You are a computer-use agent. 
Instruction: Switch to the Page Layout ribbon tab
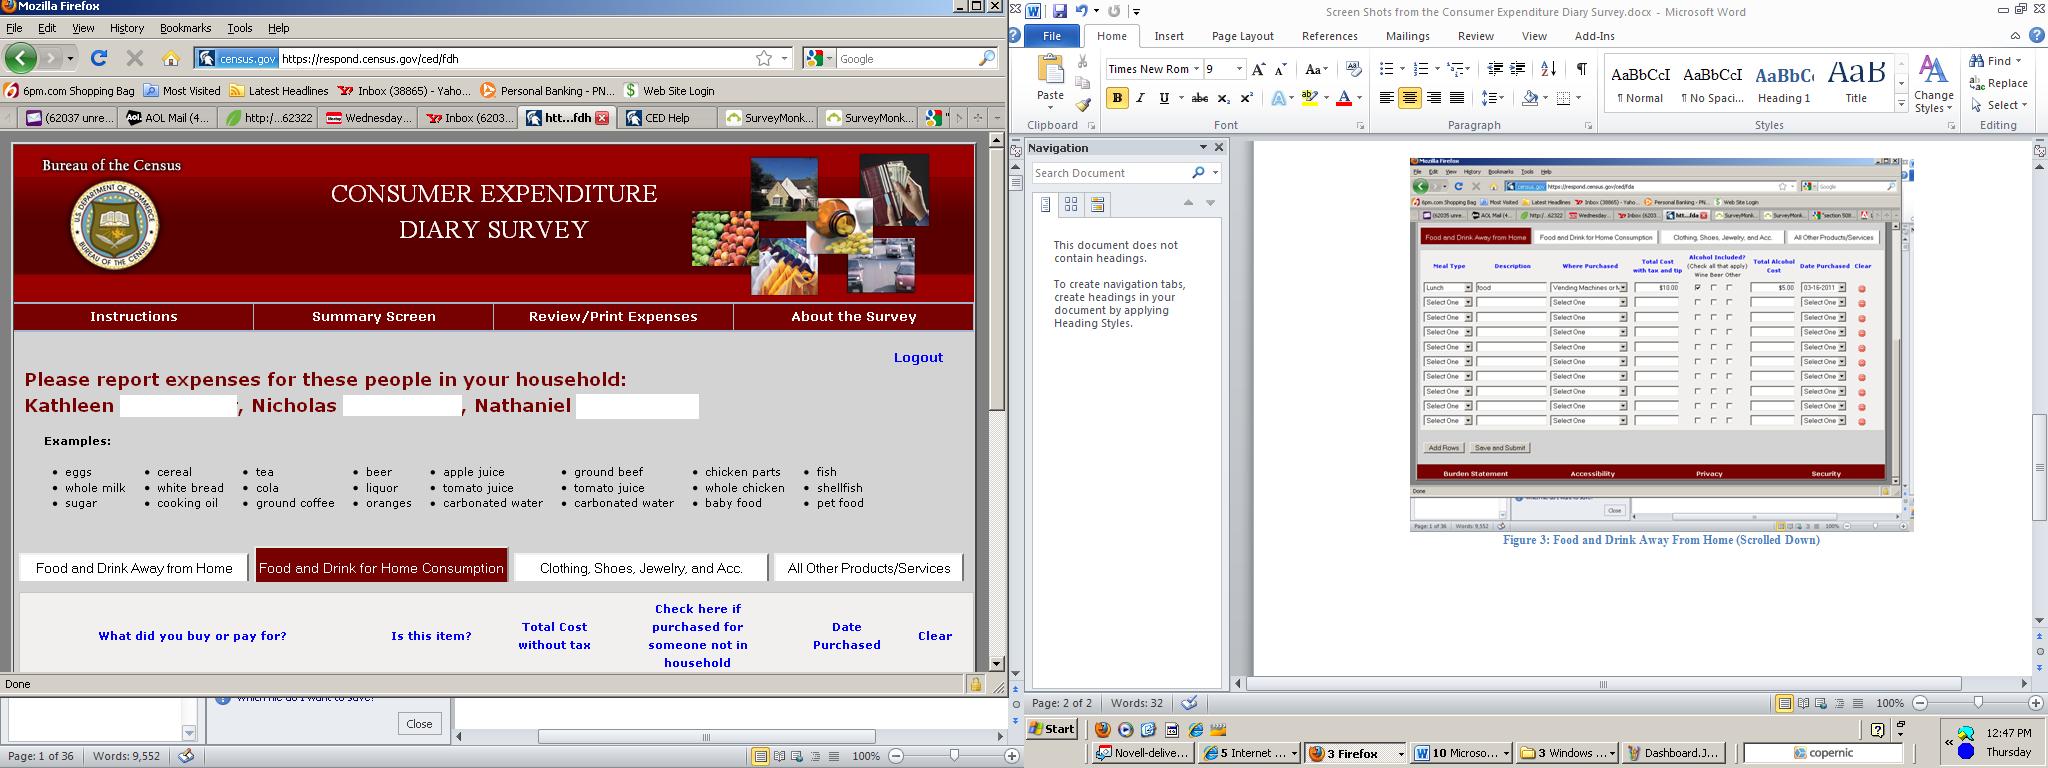[1242, 36]
